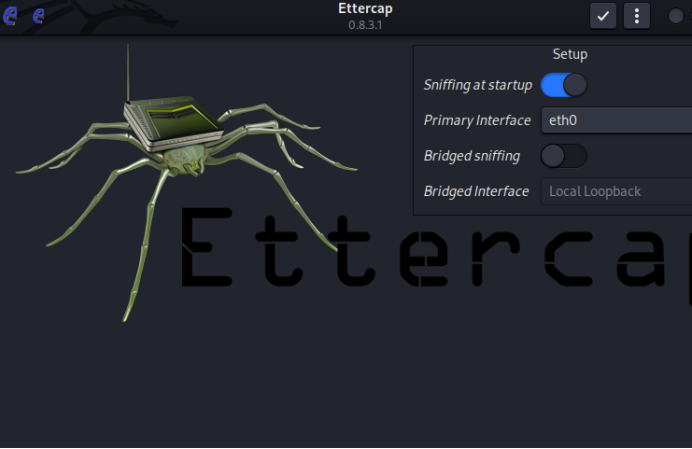The width and height of the screenshot is (692, 449).
Task: Click the second blue Ettercap icon in the top bar
Action: [39, 15]
